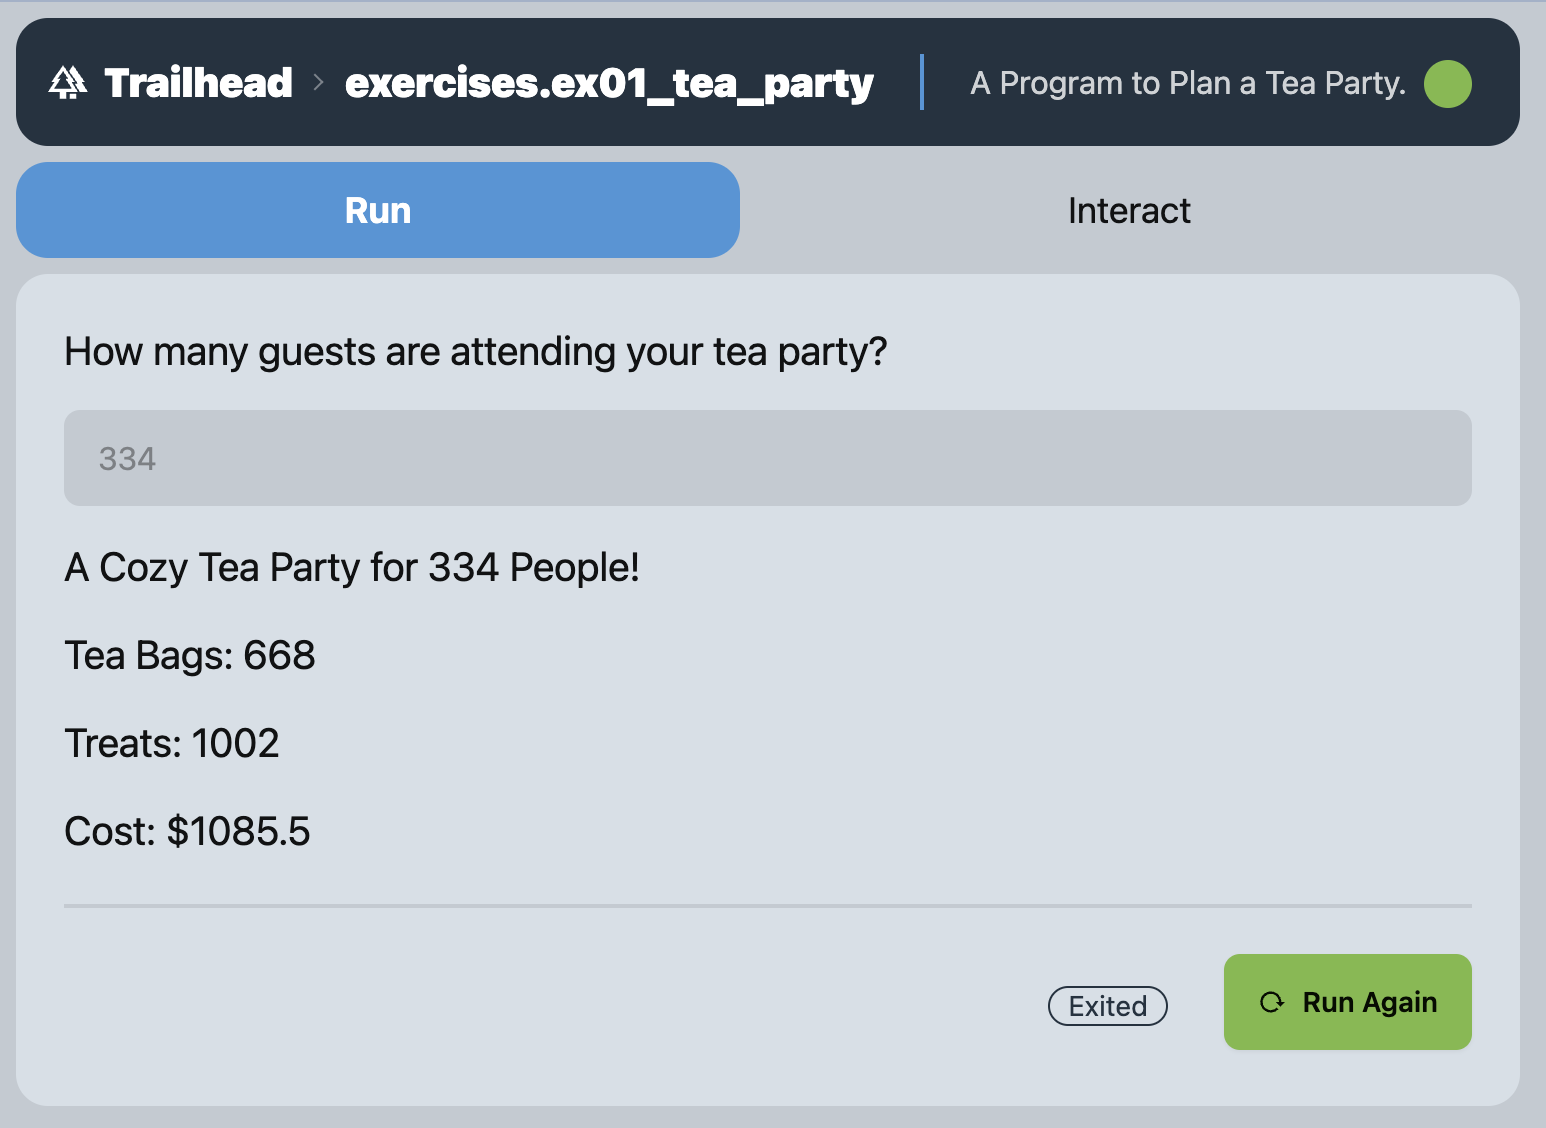Click the circular arrow icon in Run Again

(x=1271, y=1002)
